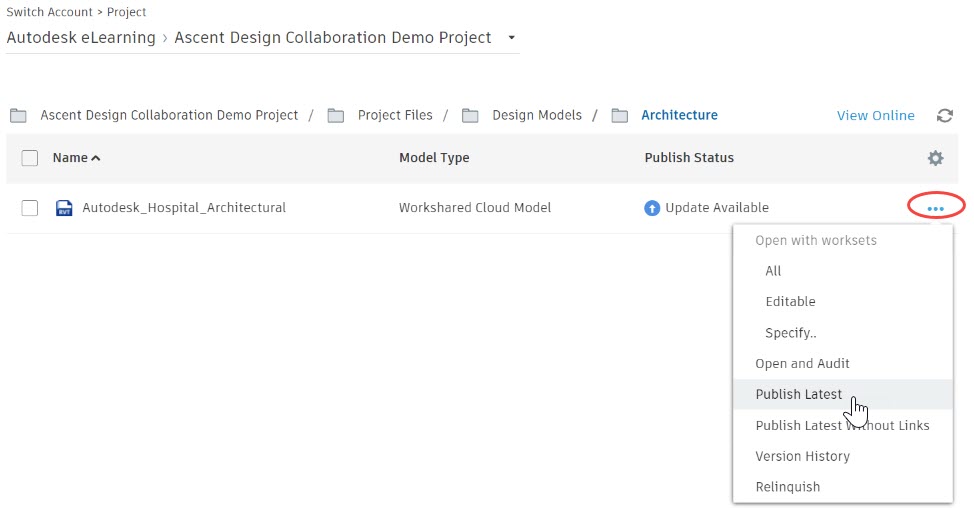
Task: Click the Ascent Design Collaboration Demo Project title
Action: pyautogui.click(x=332, y=37)
